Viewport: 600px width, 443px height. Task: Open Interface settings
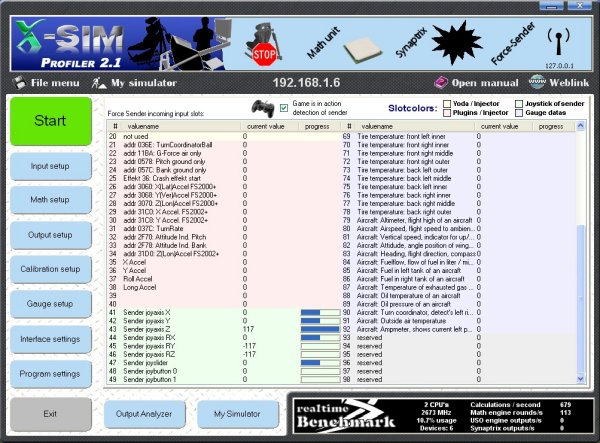click(x=51, y=339)
